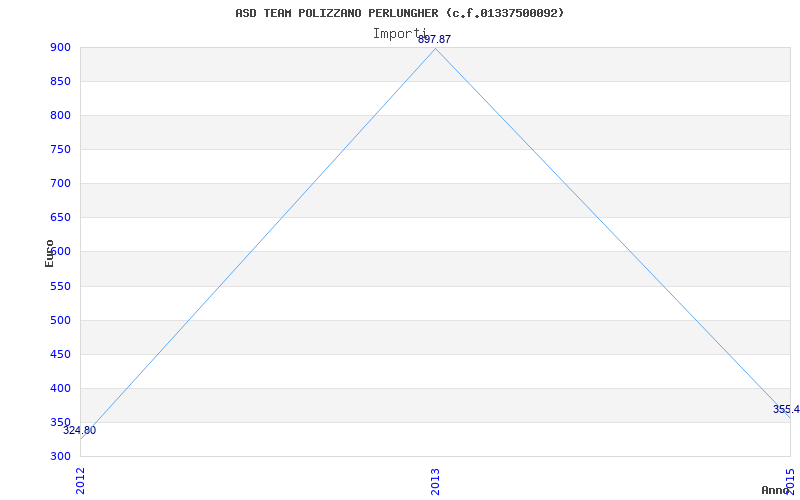
Task: Click the 800 y-axis tick label
Action: [x=60, y=115]
